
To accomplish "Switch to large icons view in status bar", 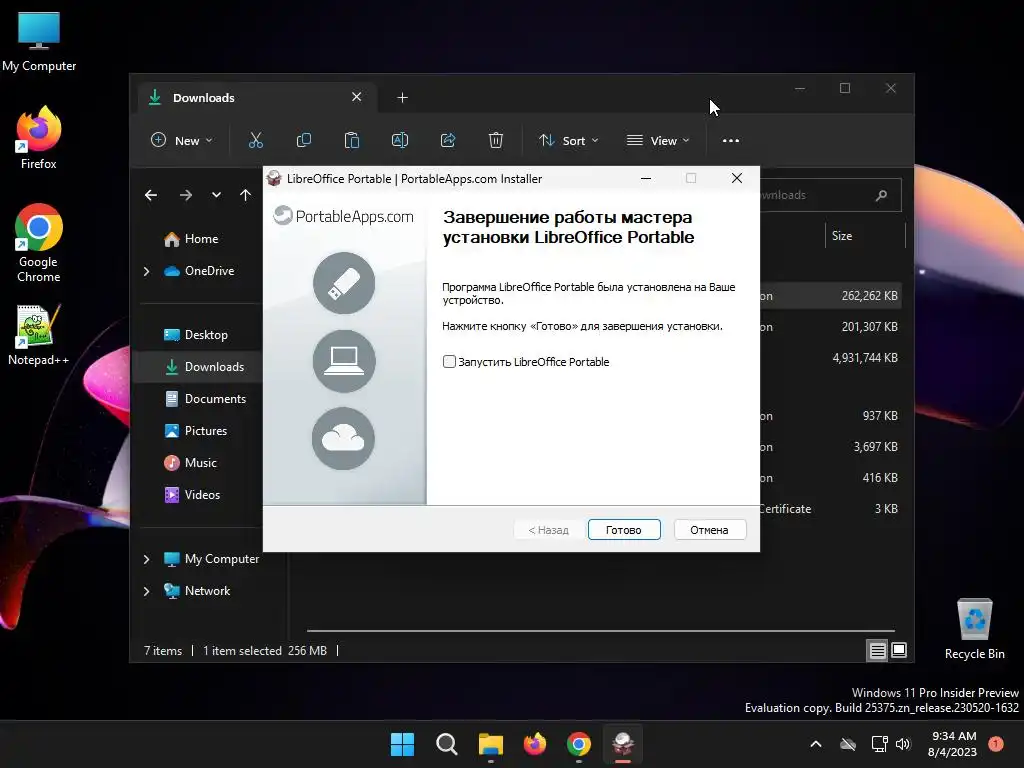I will click(899, 650).
